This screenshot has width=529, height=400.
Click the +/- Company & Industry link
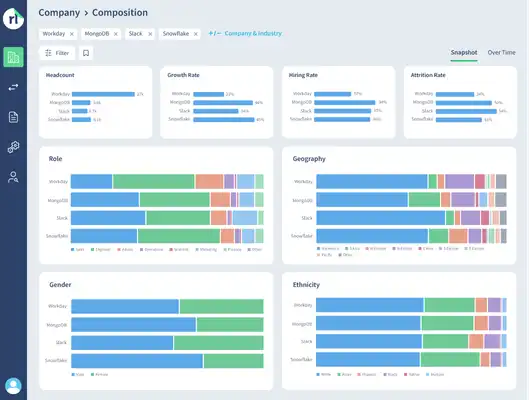click(245, 33)
